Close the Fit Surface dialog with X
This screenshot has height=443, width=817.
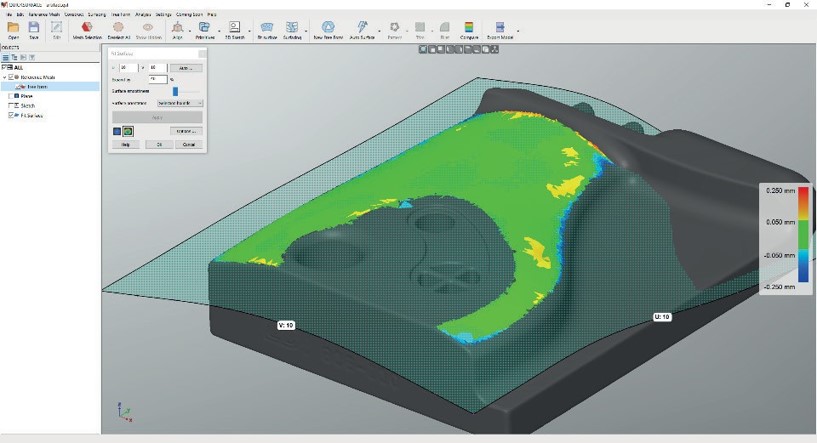[202, 53]
